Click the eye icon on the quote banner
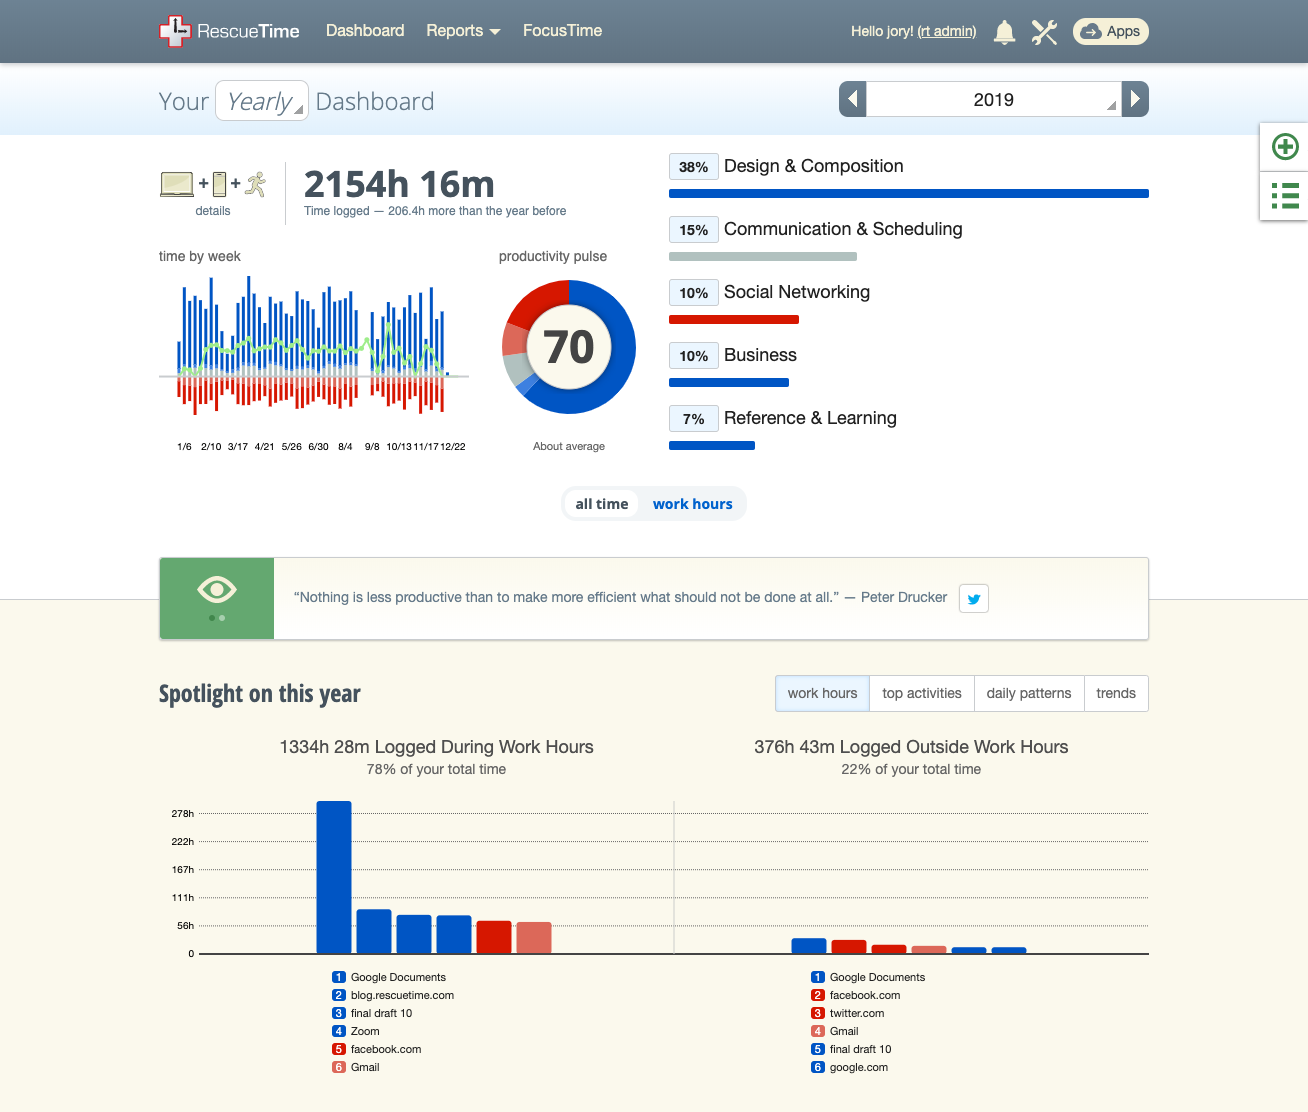The height and width of the screenshot is (1112, 1308). click(216, 590)
